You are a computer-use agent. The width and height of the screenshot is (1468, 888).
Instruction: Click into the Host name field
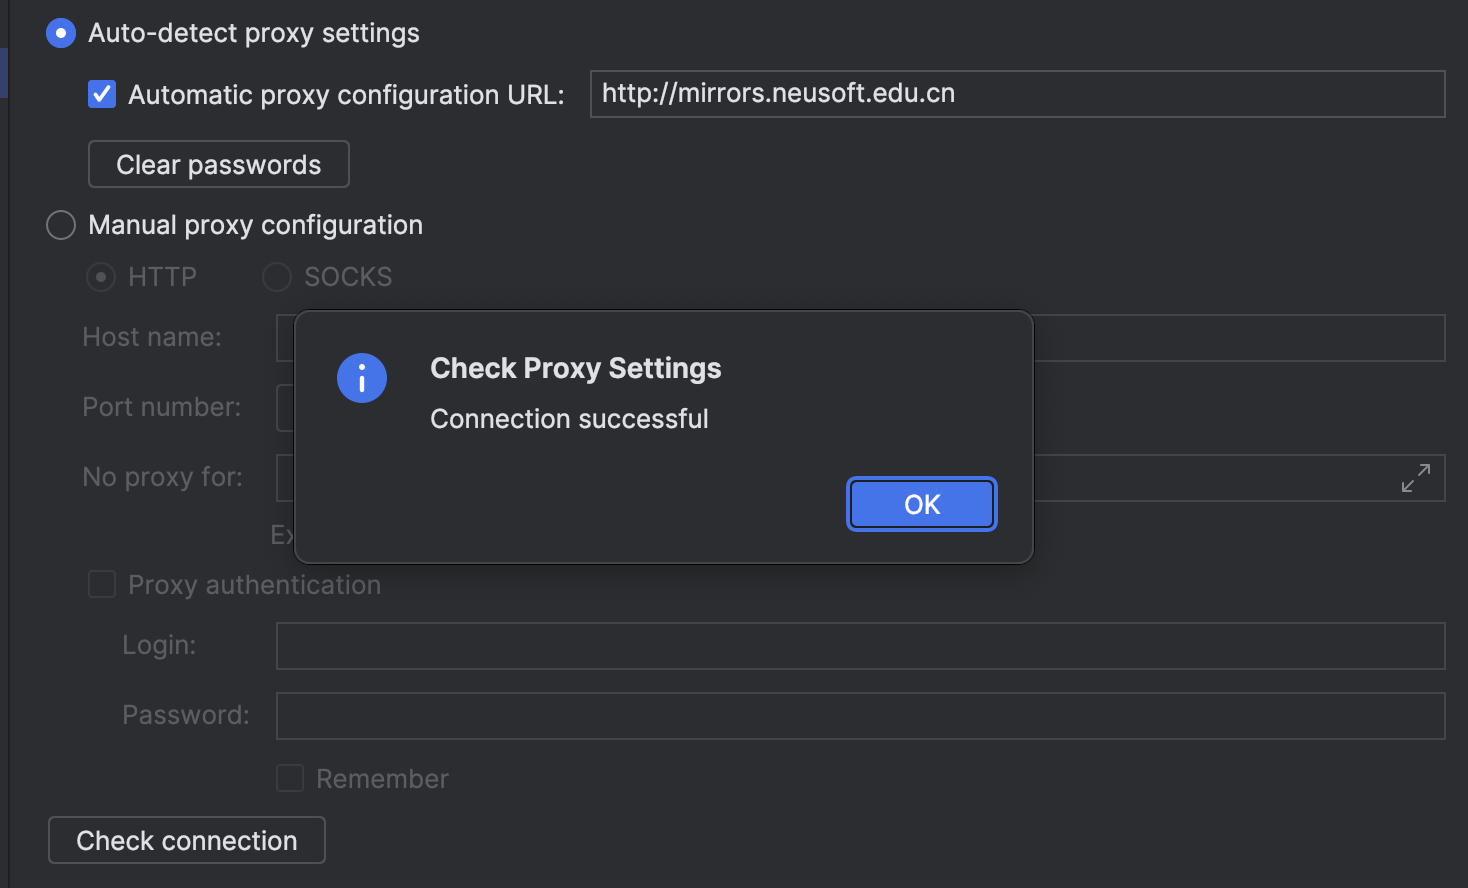1239,338
